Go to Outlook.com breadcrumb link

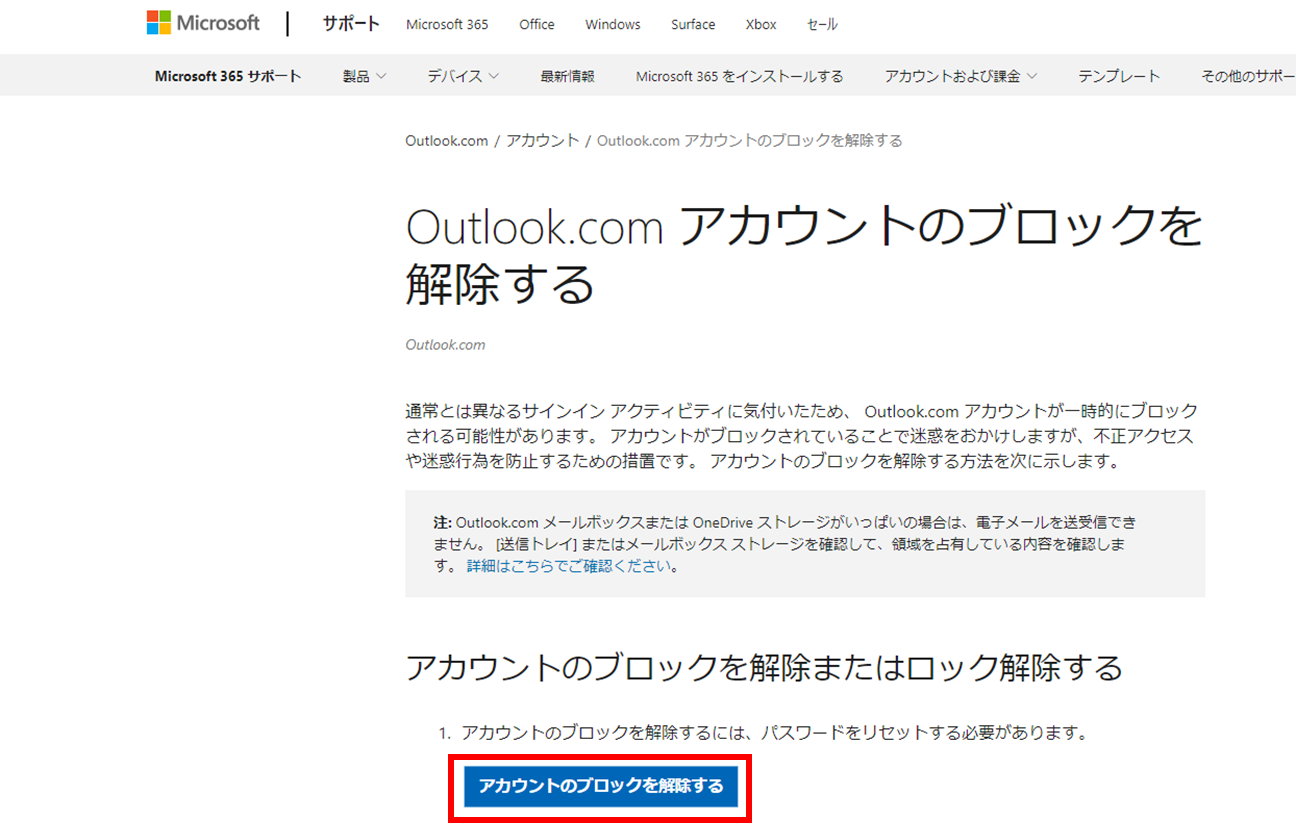coord(446,141)
